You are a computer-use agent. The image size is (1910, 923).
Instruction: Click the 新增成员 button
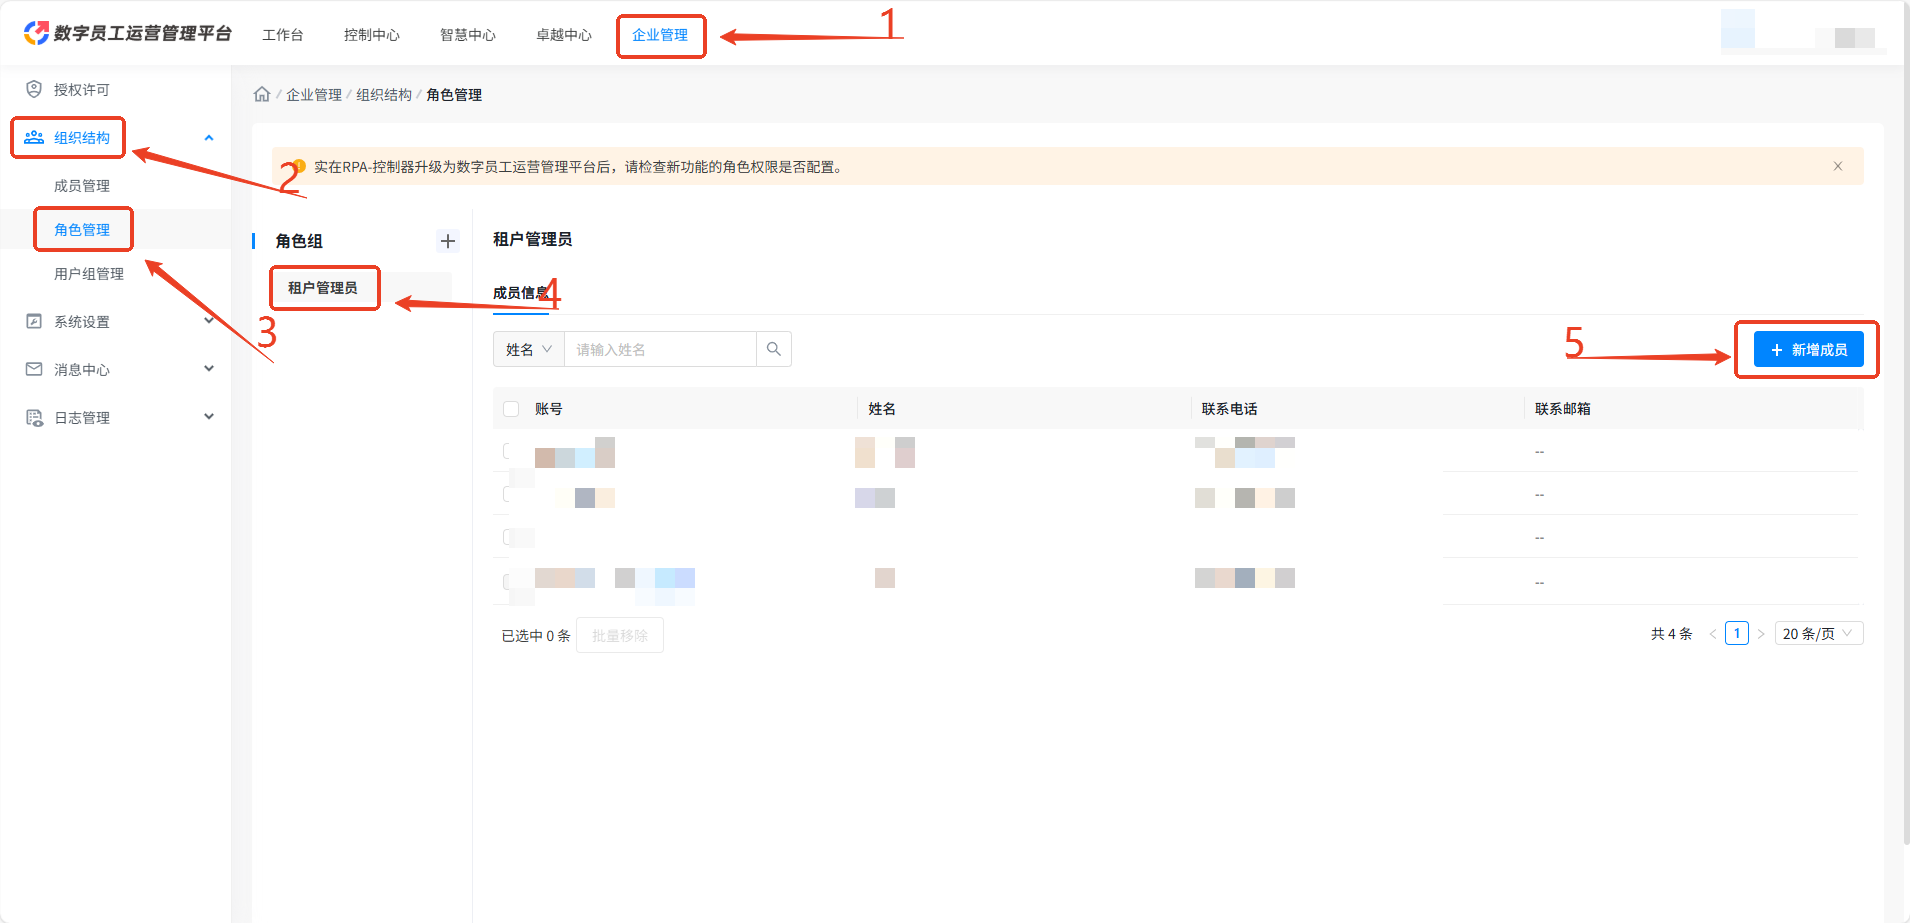tap(1808, 349)
